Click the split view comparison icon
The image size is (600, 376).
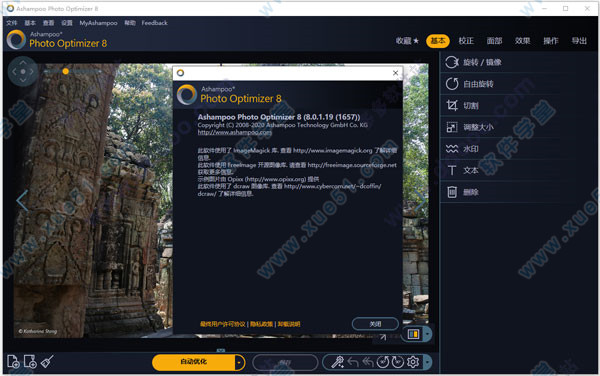point(413,334)
